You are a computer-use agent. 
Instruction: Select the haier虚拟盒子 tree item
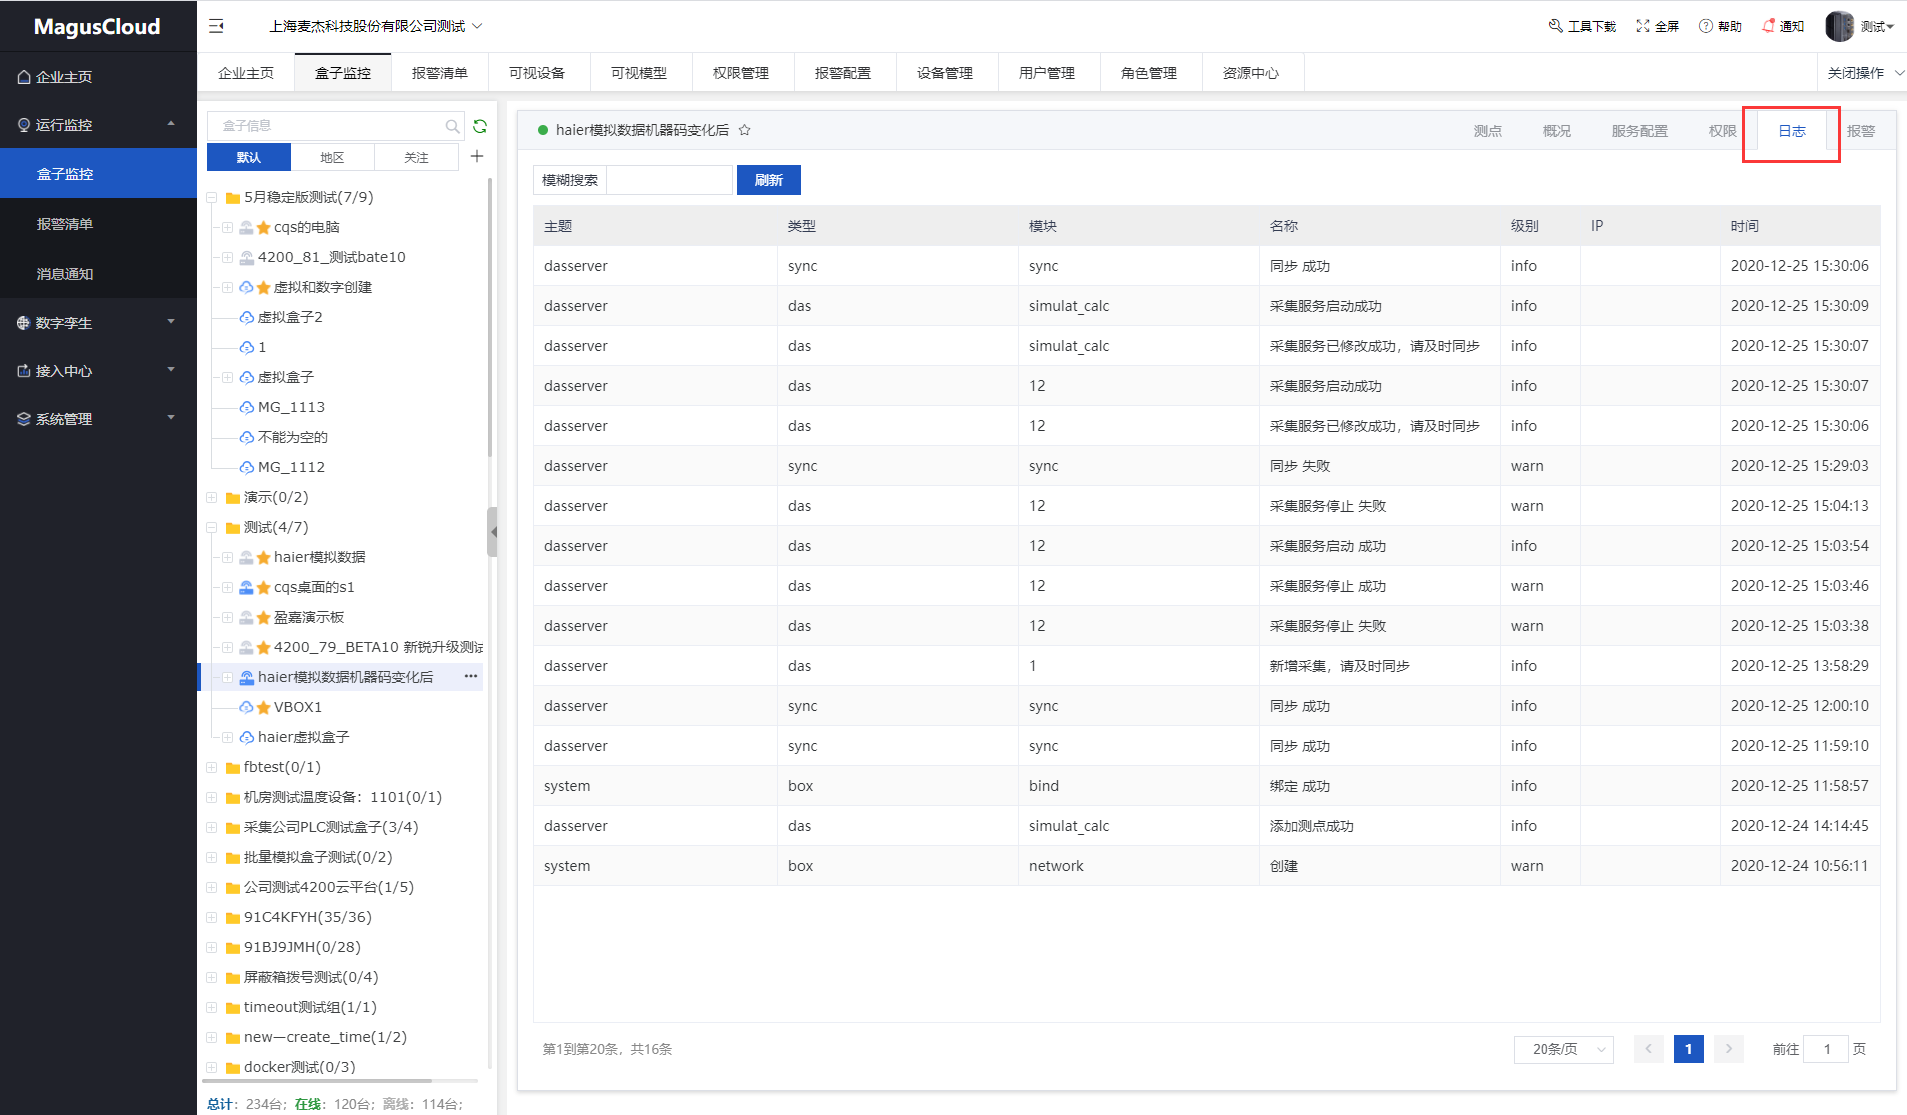(303, 737)
